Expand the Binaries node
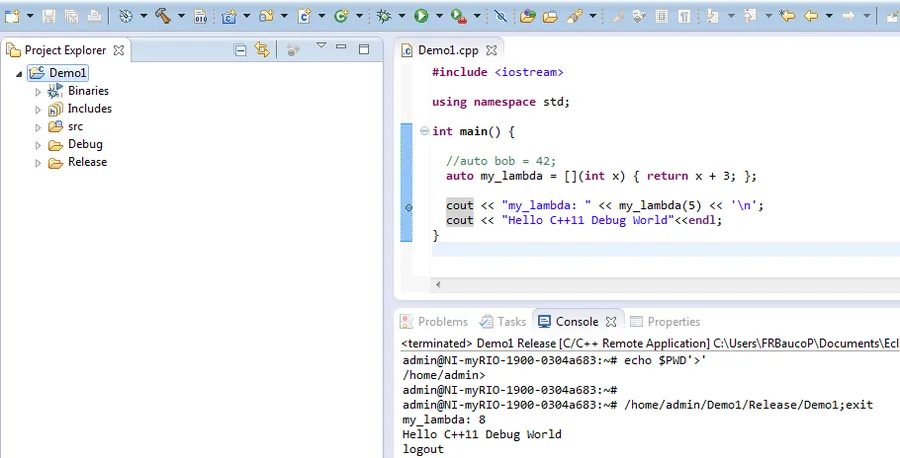Image resolution: width=900 pixels, height=458 pixels. coord(38,92)
